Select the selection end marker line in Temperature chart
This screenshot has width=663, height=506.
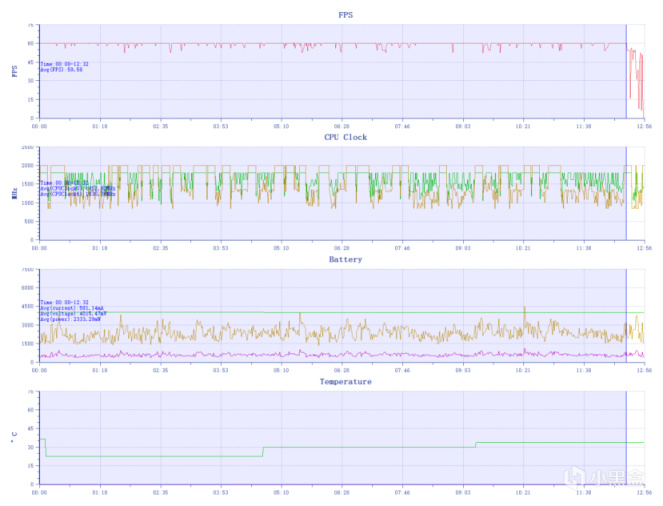pyautogui.click(x=626, y=438)
